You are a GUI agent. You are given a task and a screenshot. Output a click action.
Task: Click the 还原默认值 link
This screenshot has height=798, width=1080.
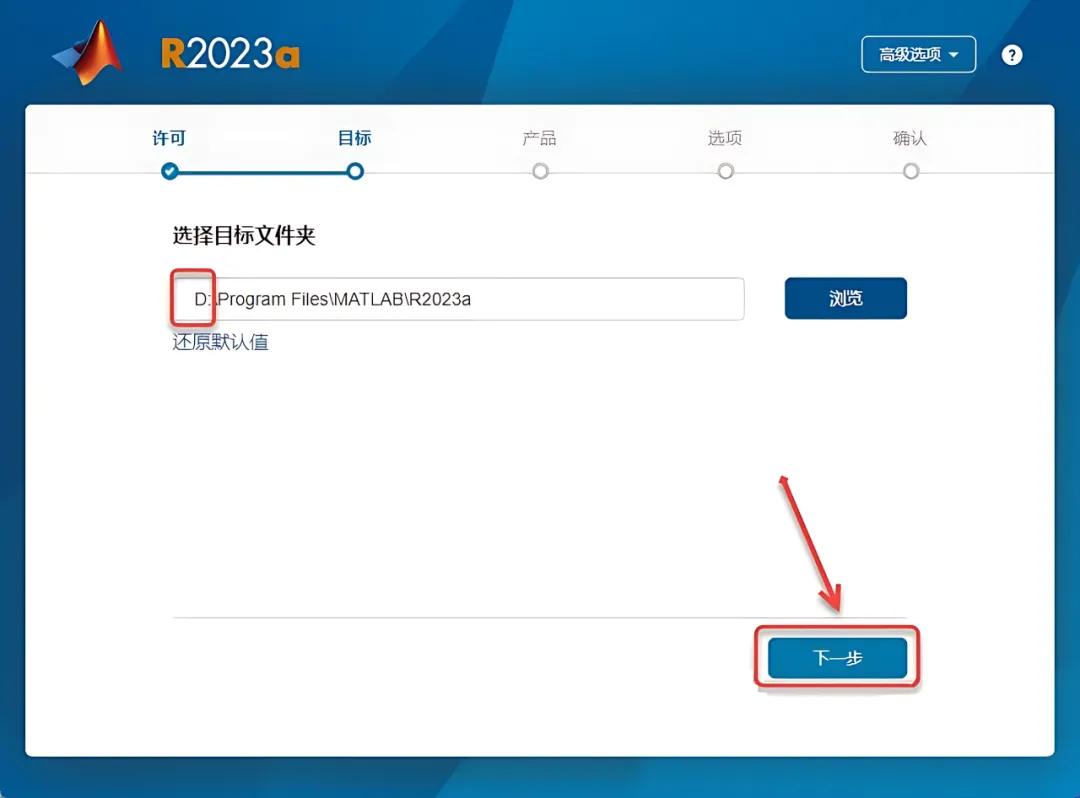click(x=220, y=342)
